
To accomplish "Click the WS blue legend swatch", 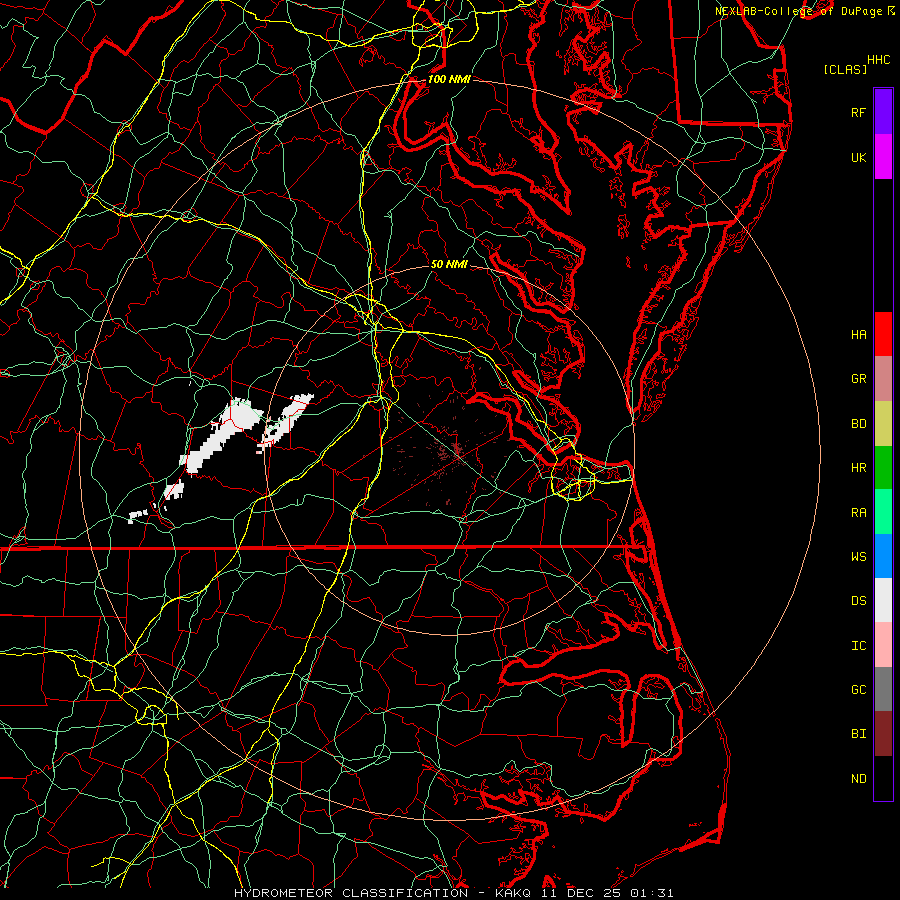I will pyautogui.click(x=883, y=556).
